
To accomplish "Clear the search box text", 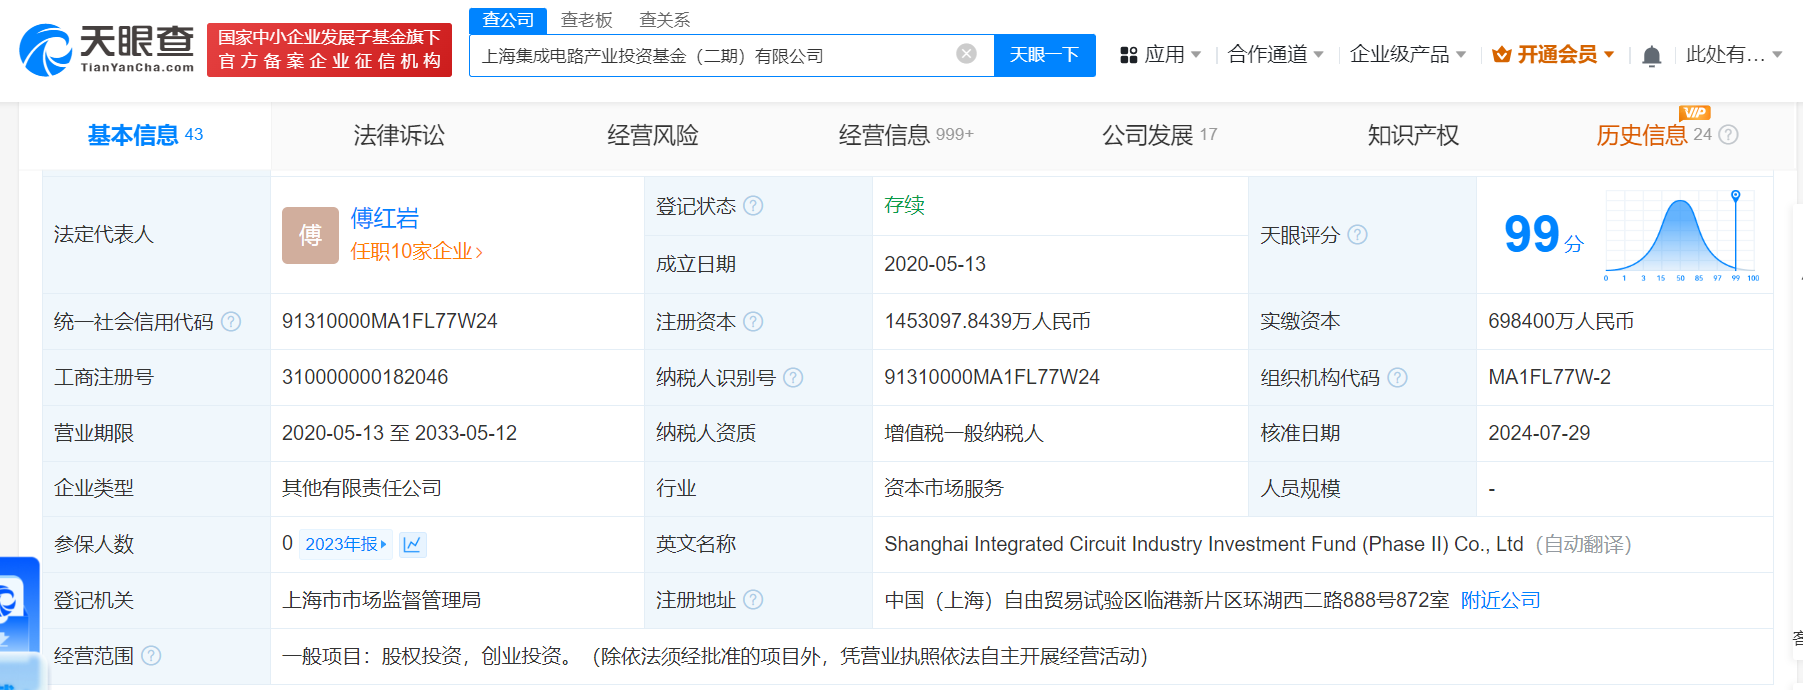I will tap(966, 54).
